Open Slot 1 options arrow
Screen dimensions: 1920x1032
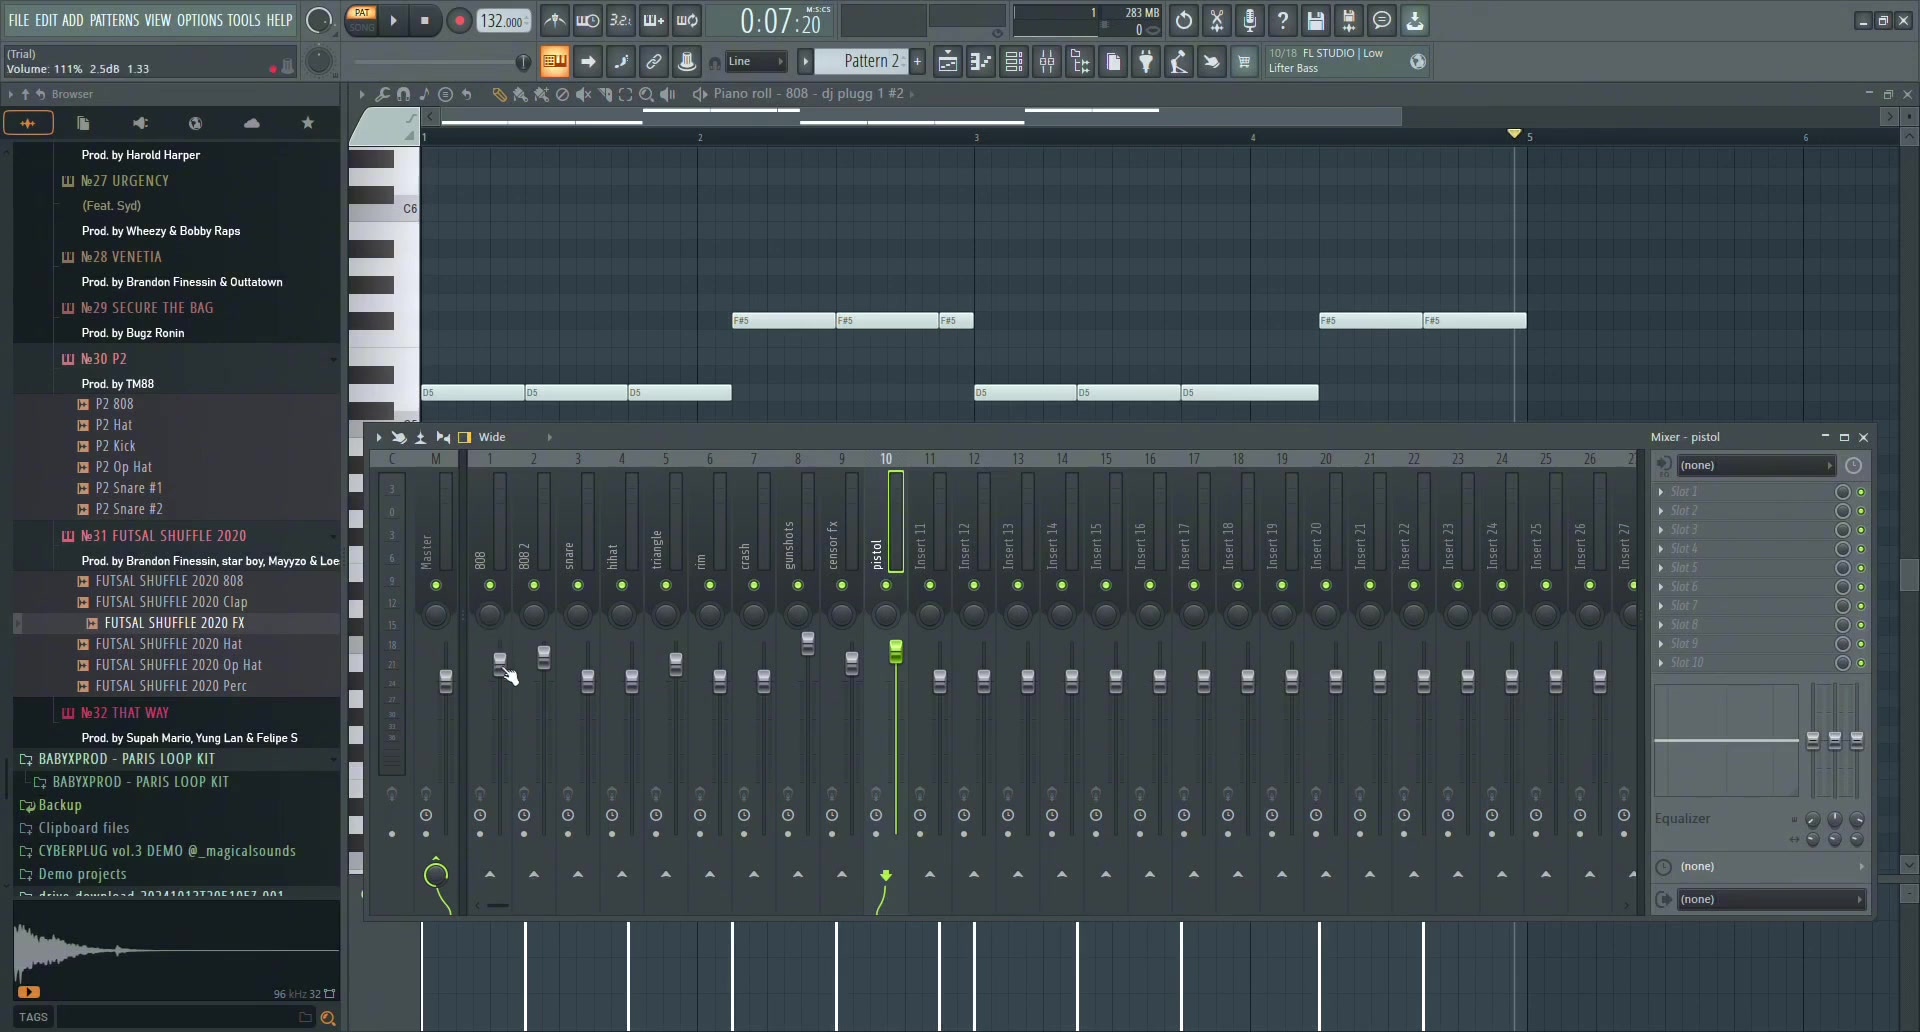pyautogui.click(x=1661, y=492)
